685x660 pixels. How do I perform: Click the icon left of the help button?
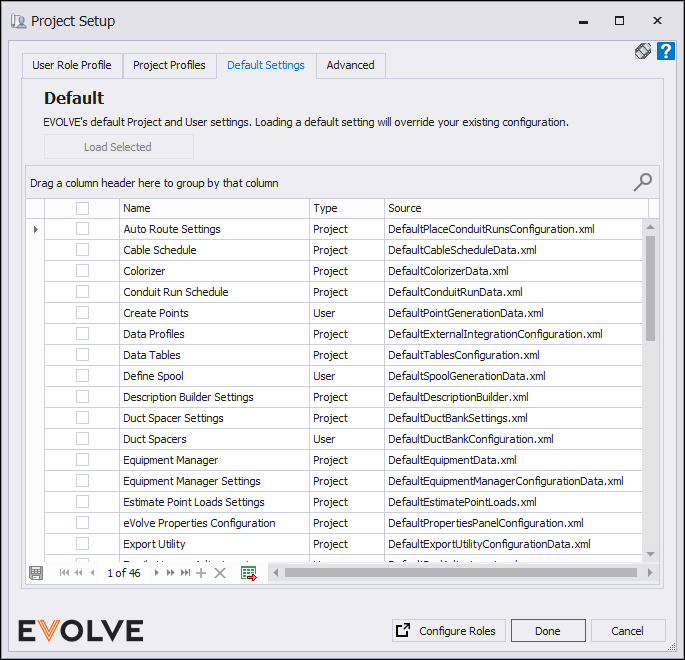click(643, 51)
